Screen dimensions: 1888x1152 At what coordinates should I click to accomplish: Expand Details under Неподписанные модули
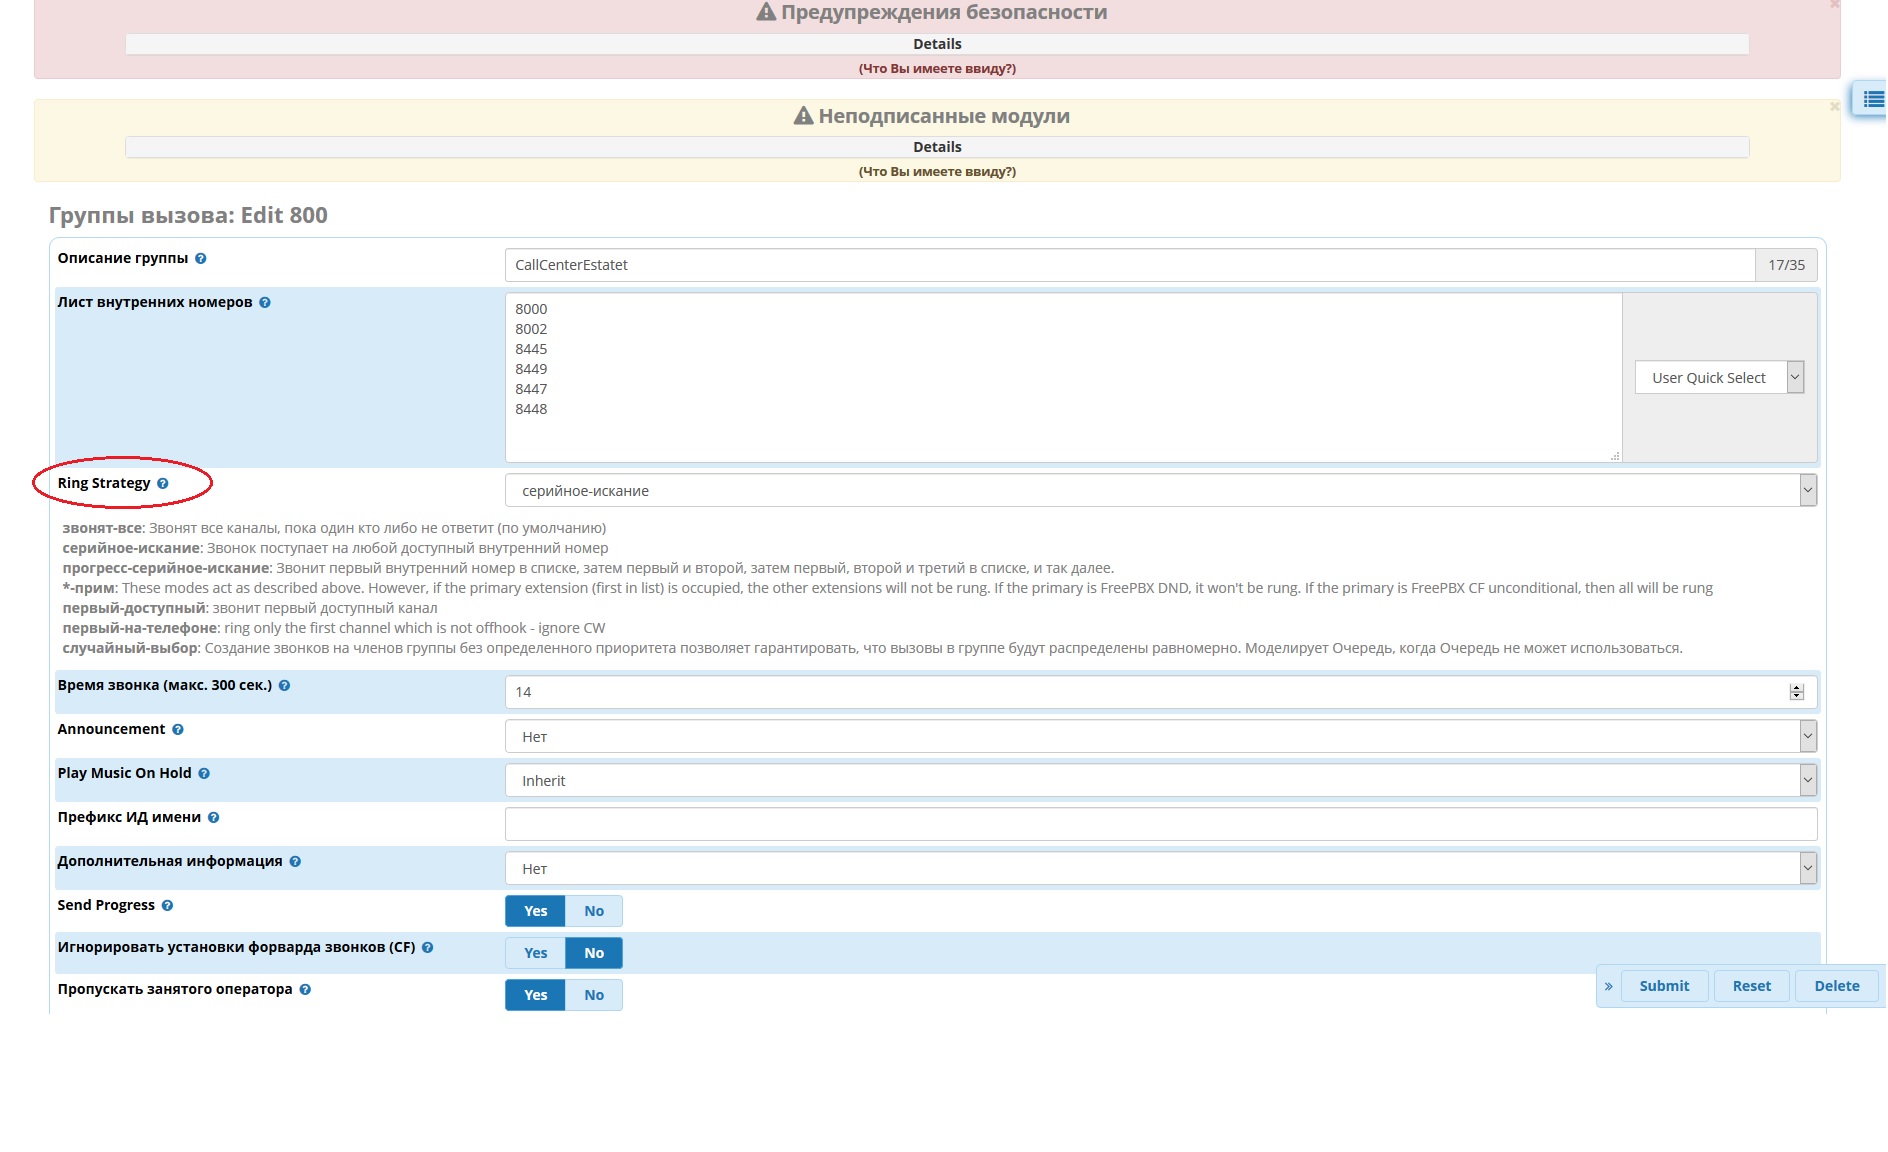click(x=937, y=147)
